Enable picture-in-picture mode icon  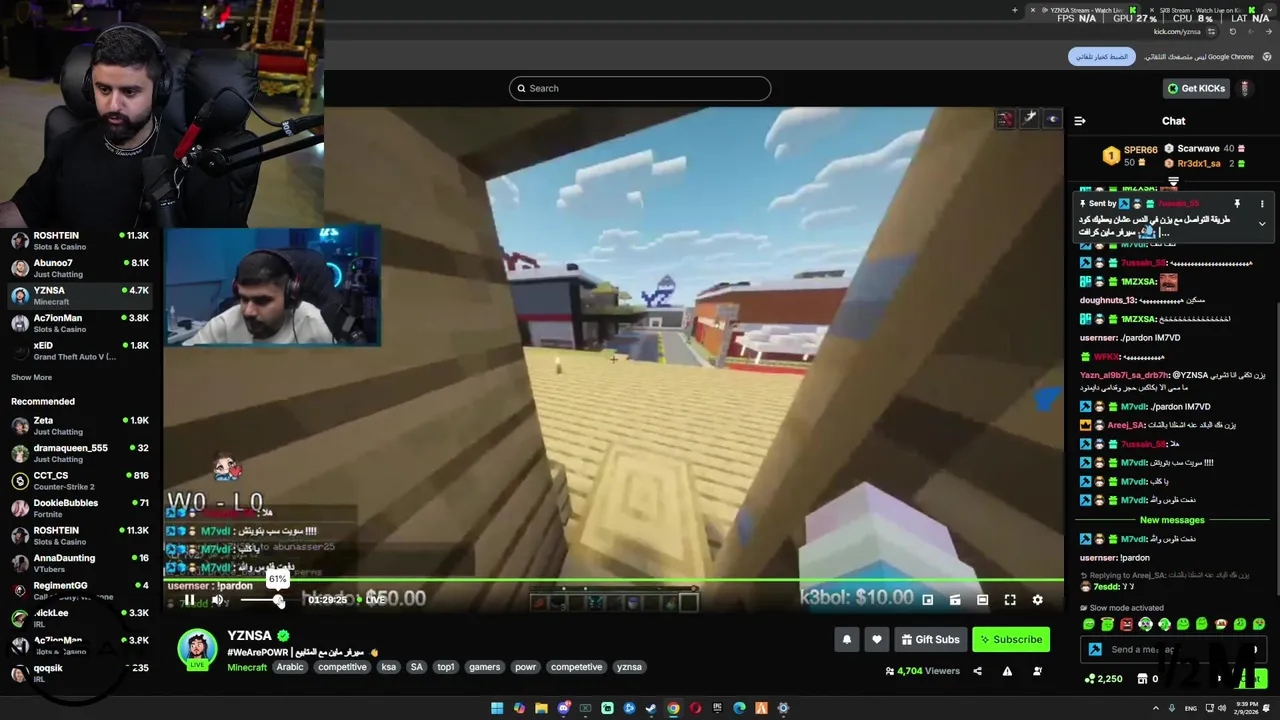point(928,600)
